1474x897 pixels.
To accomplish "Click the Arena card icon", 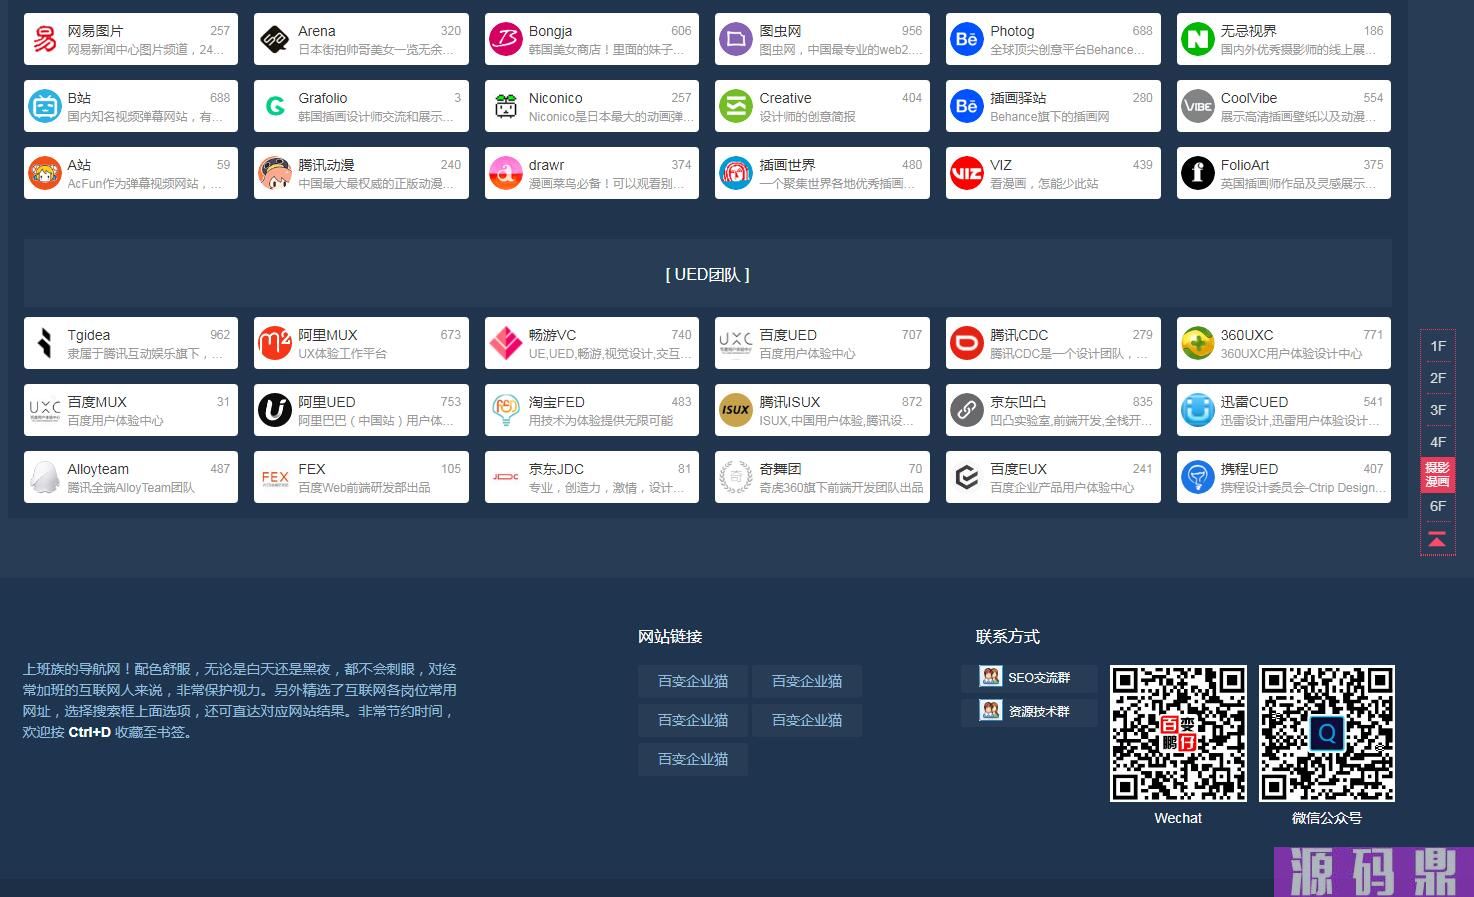I will (275, 39).
